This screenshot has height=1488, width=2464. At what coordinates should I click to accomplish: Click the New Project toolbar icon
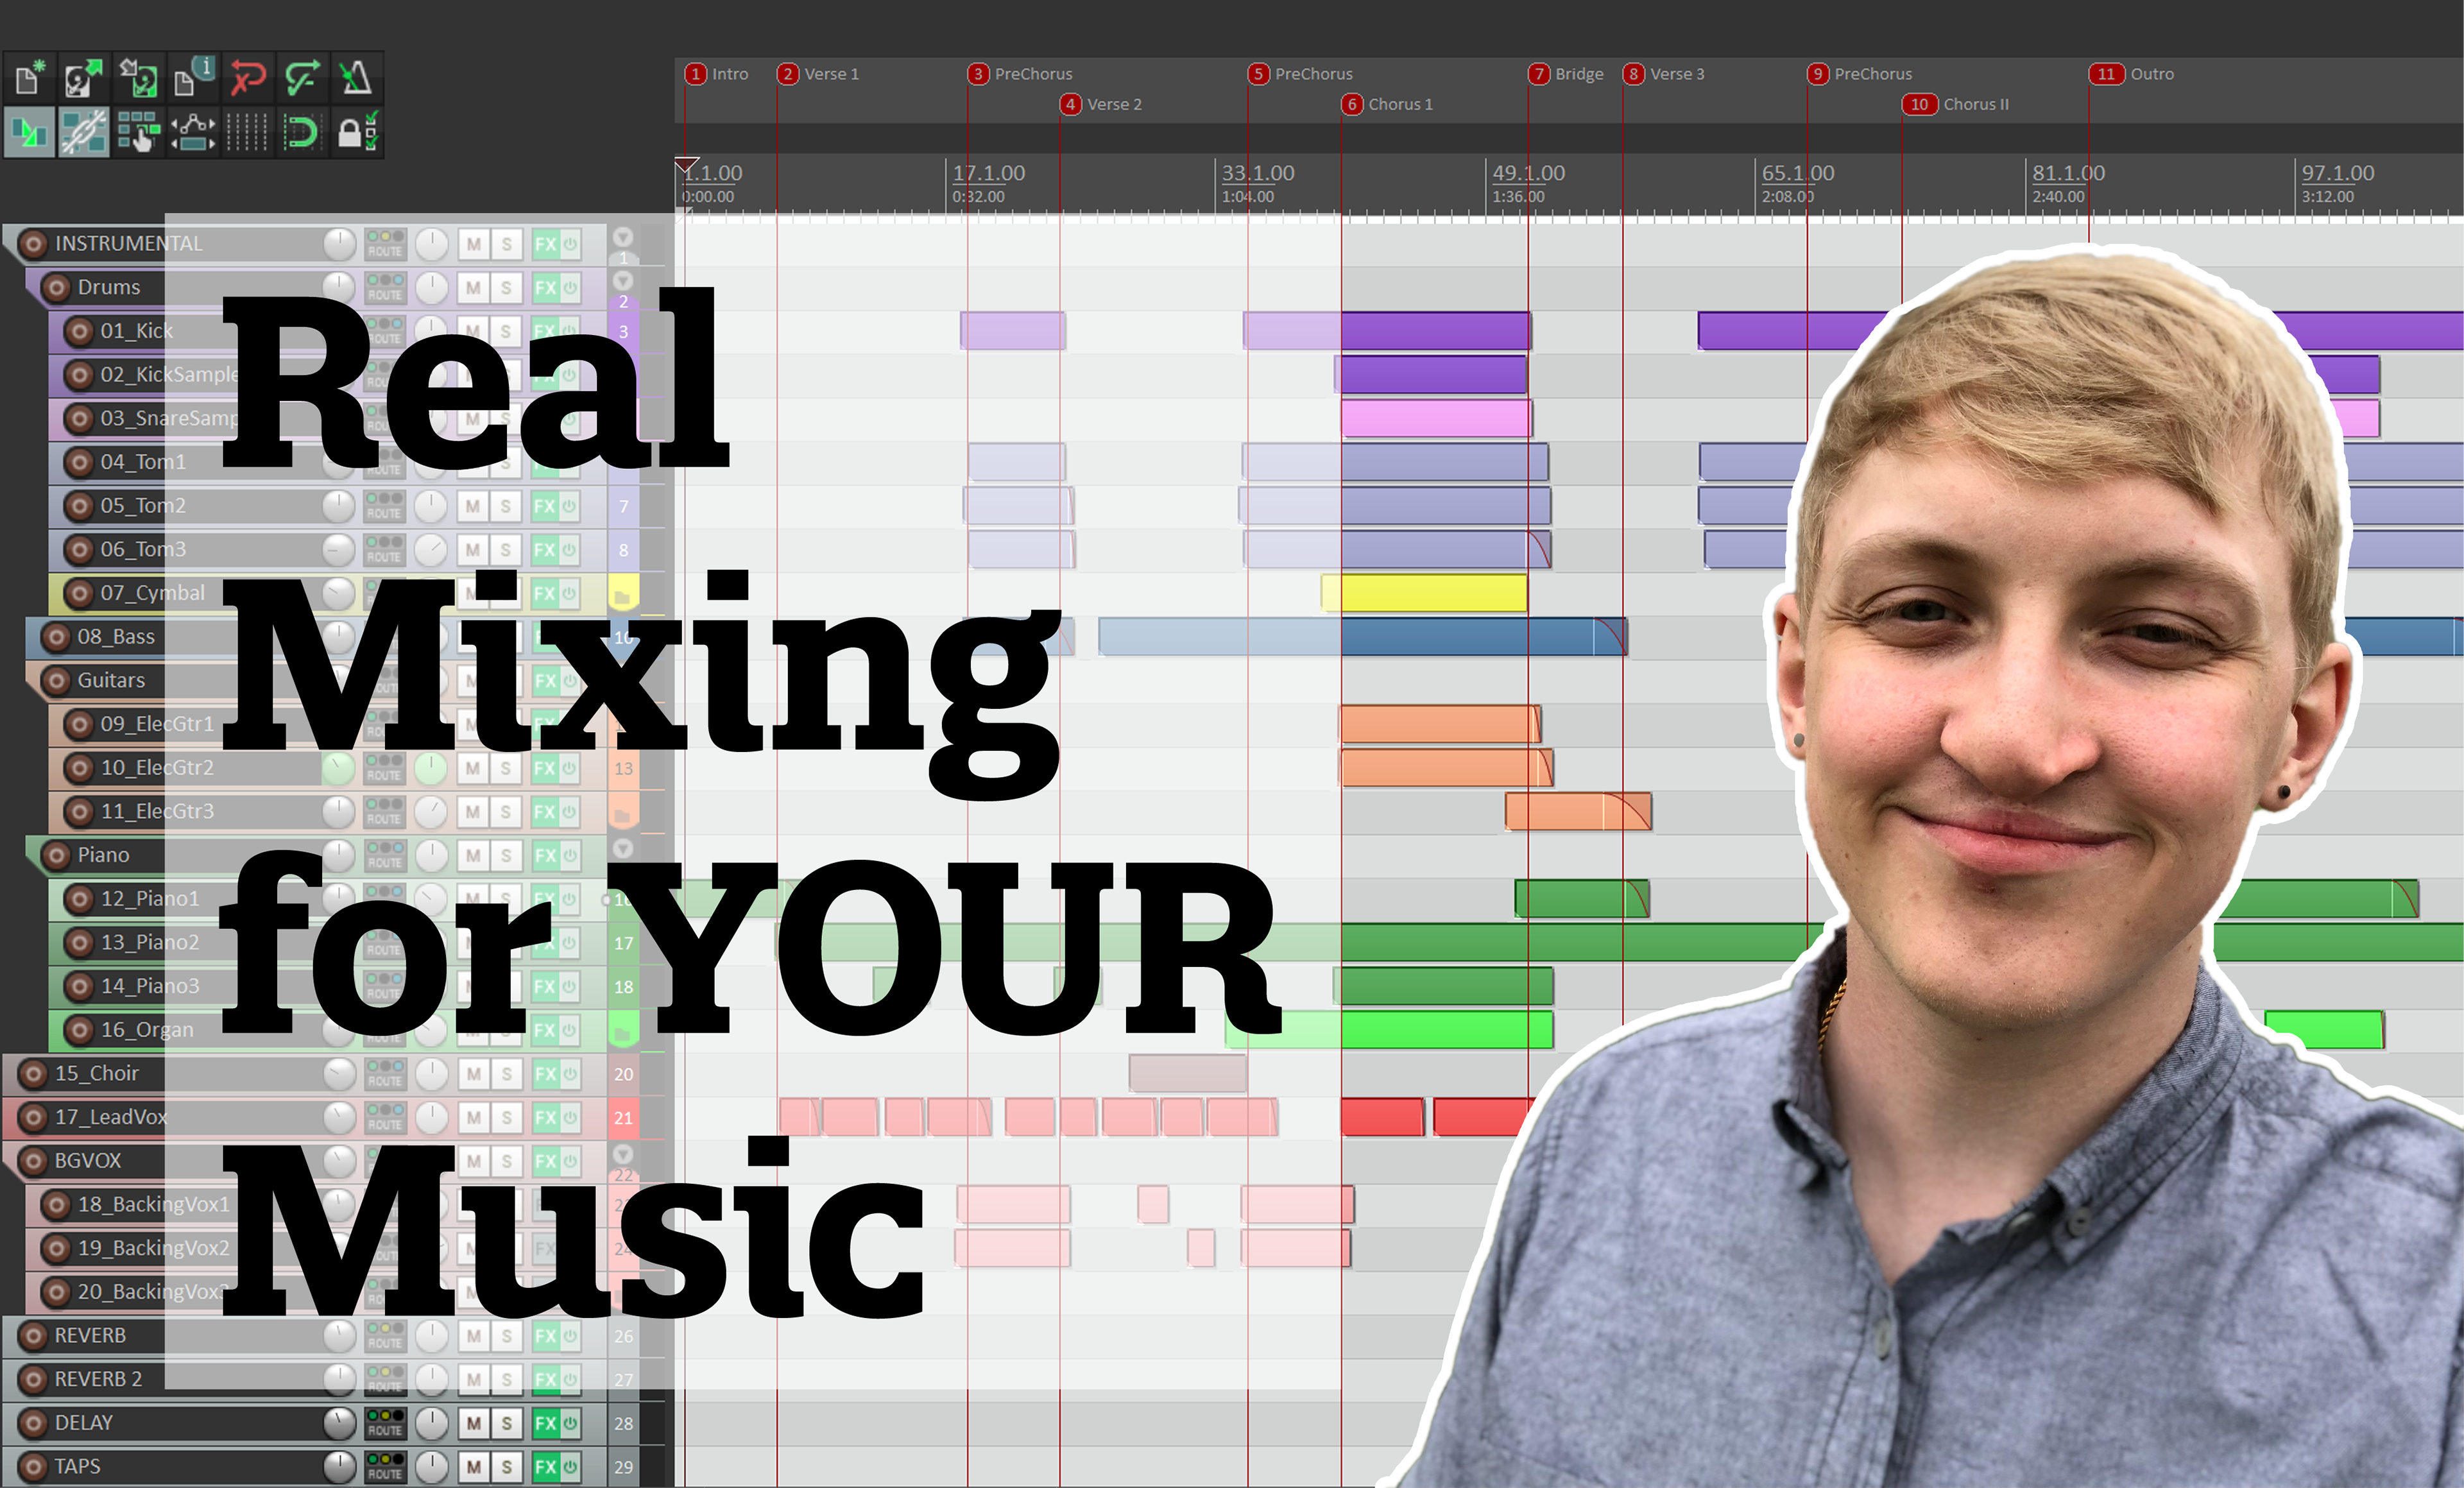pyautogui.click(x=29, y=78)
